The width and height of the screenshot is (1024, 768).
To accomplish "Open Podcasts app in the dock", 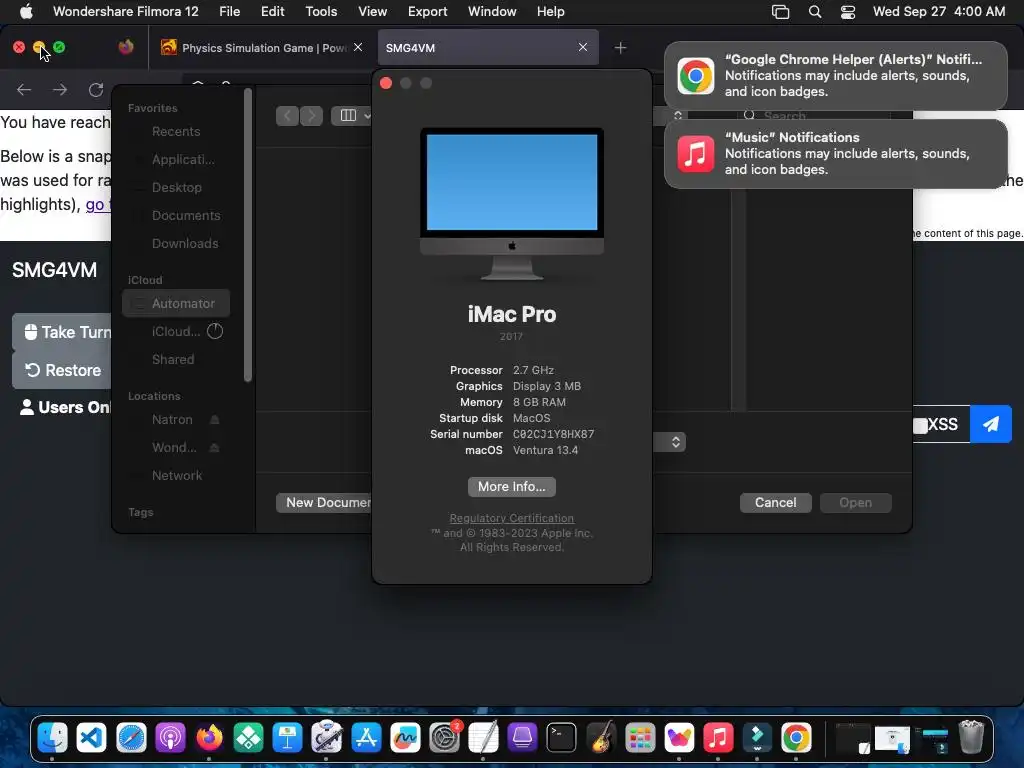I will pyautogui.click(x=170, y=738).
